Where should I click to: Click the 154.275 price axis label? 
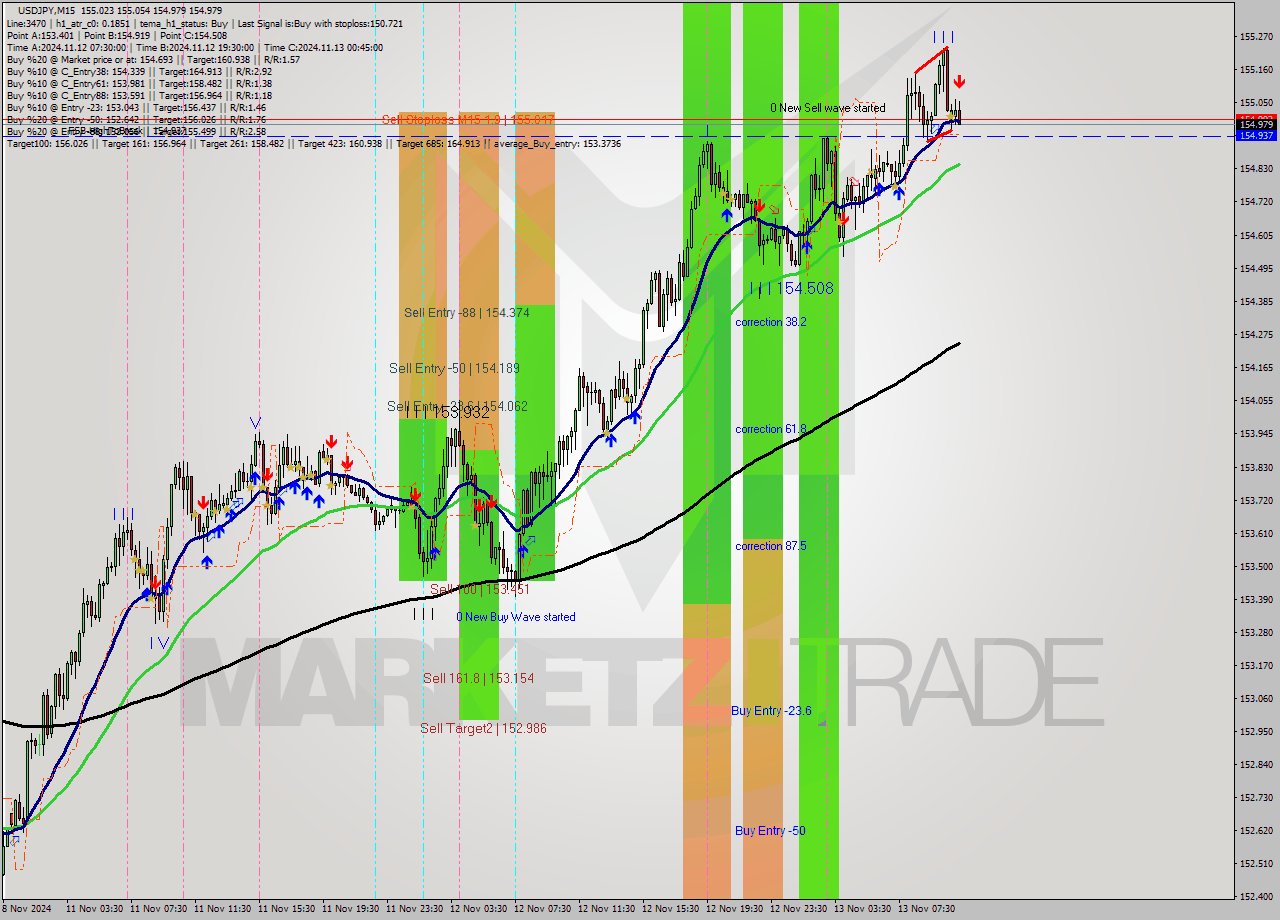pos(1256,334)
